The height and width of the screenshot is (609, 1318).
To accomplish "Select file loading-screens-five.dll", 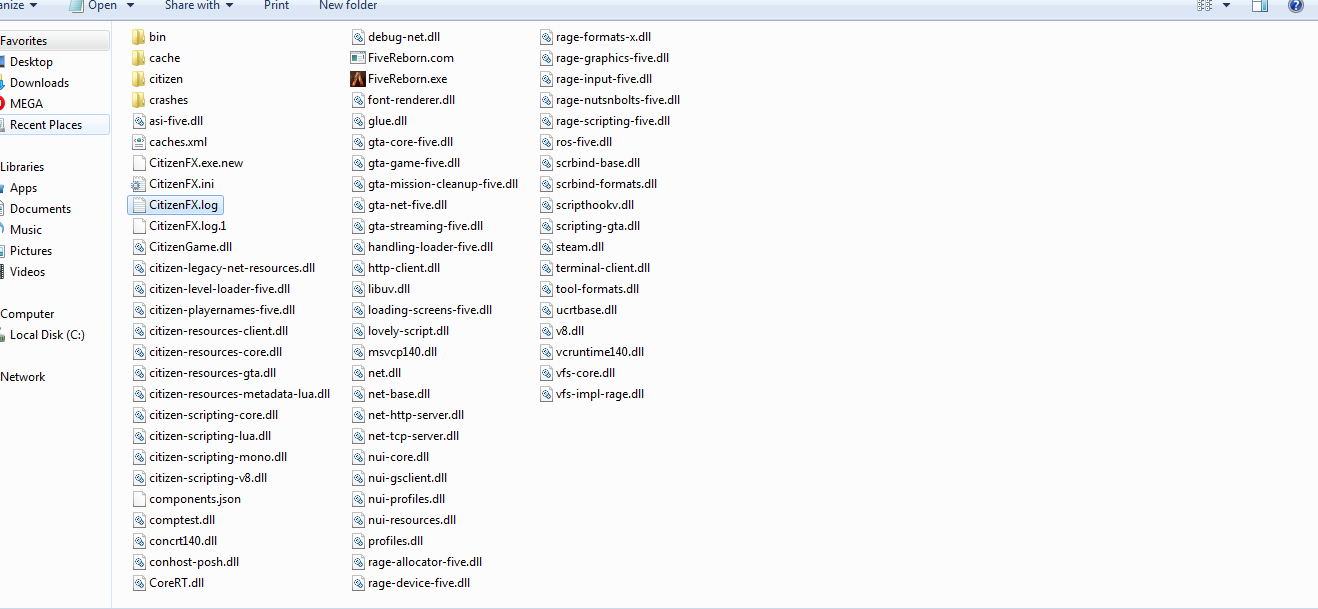I will [x=430, y=310].
